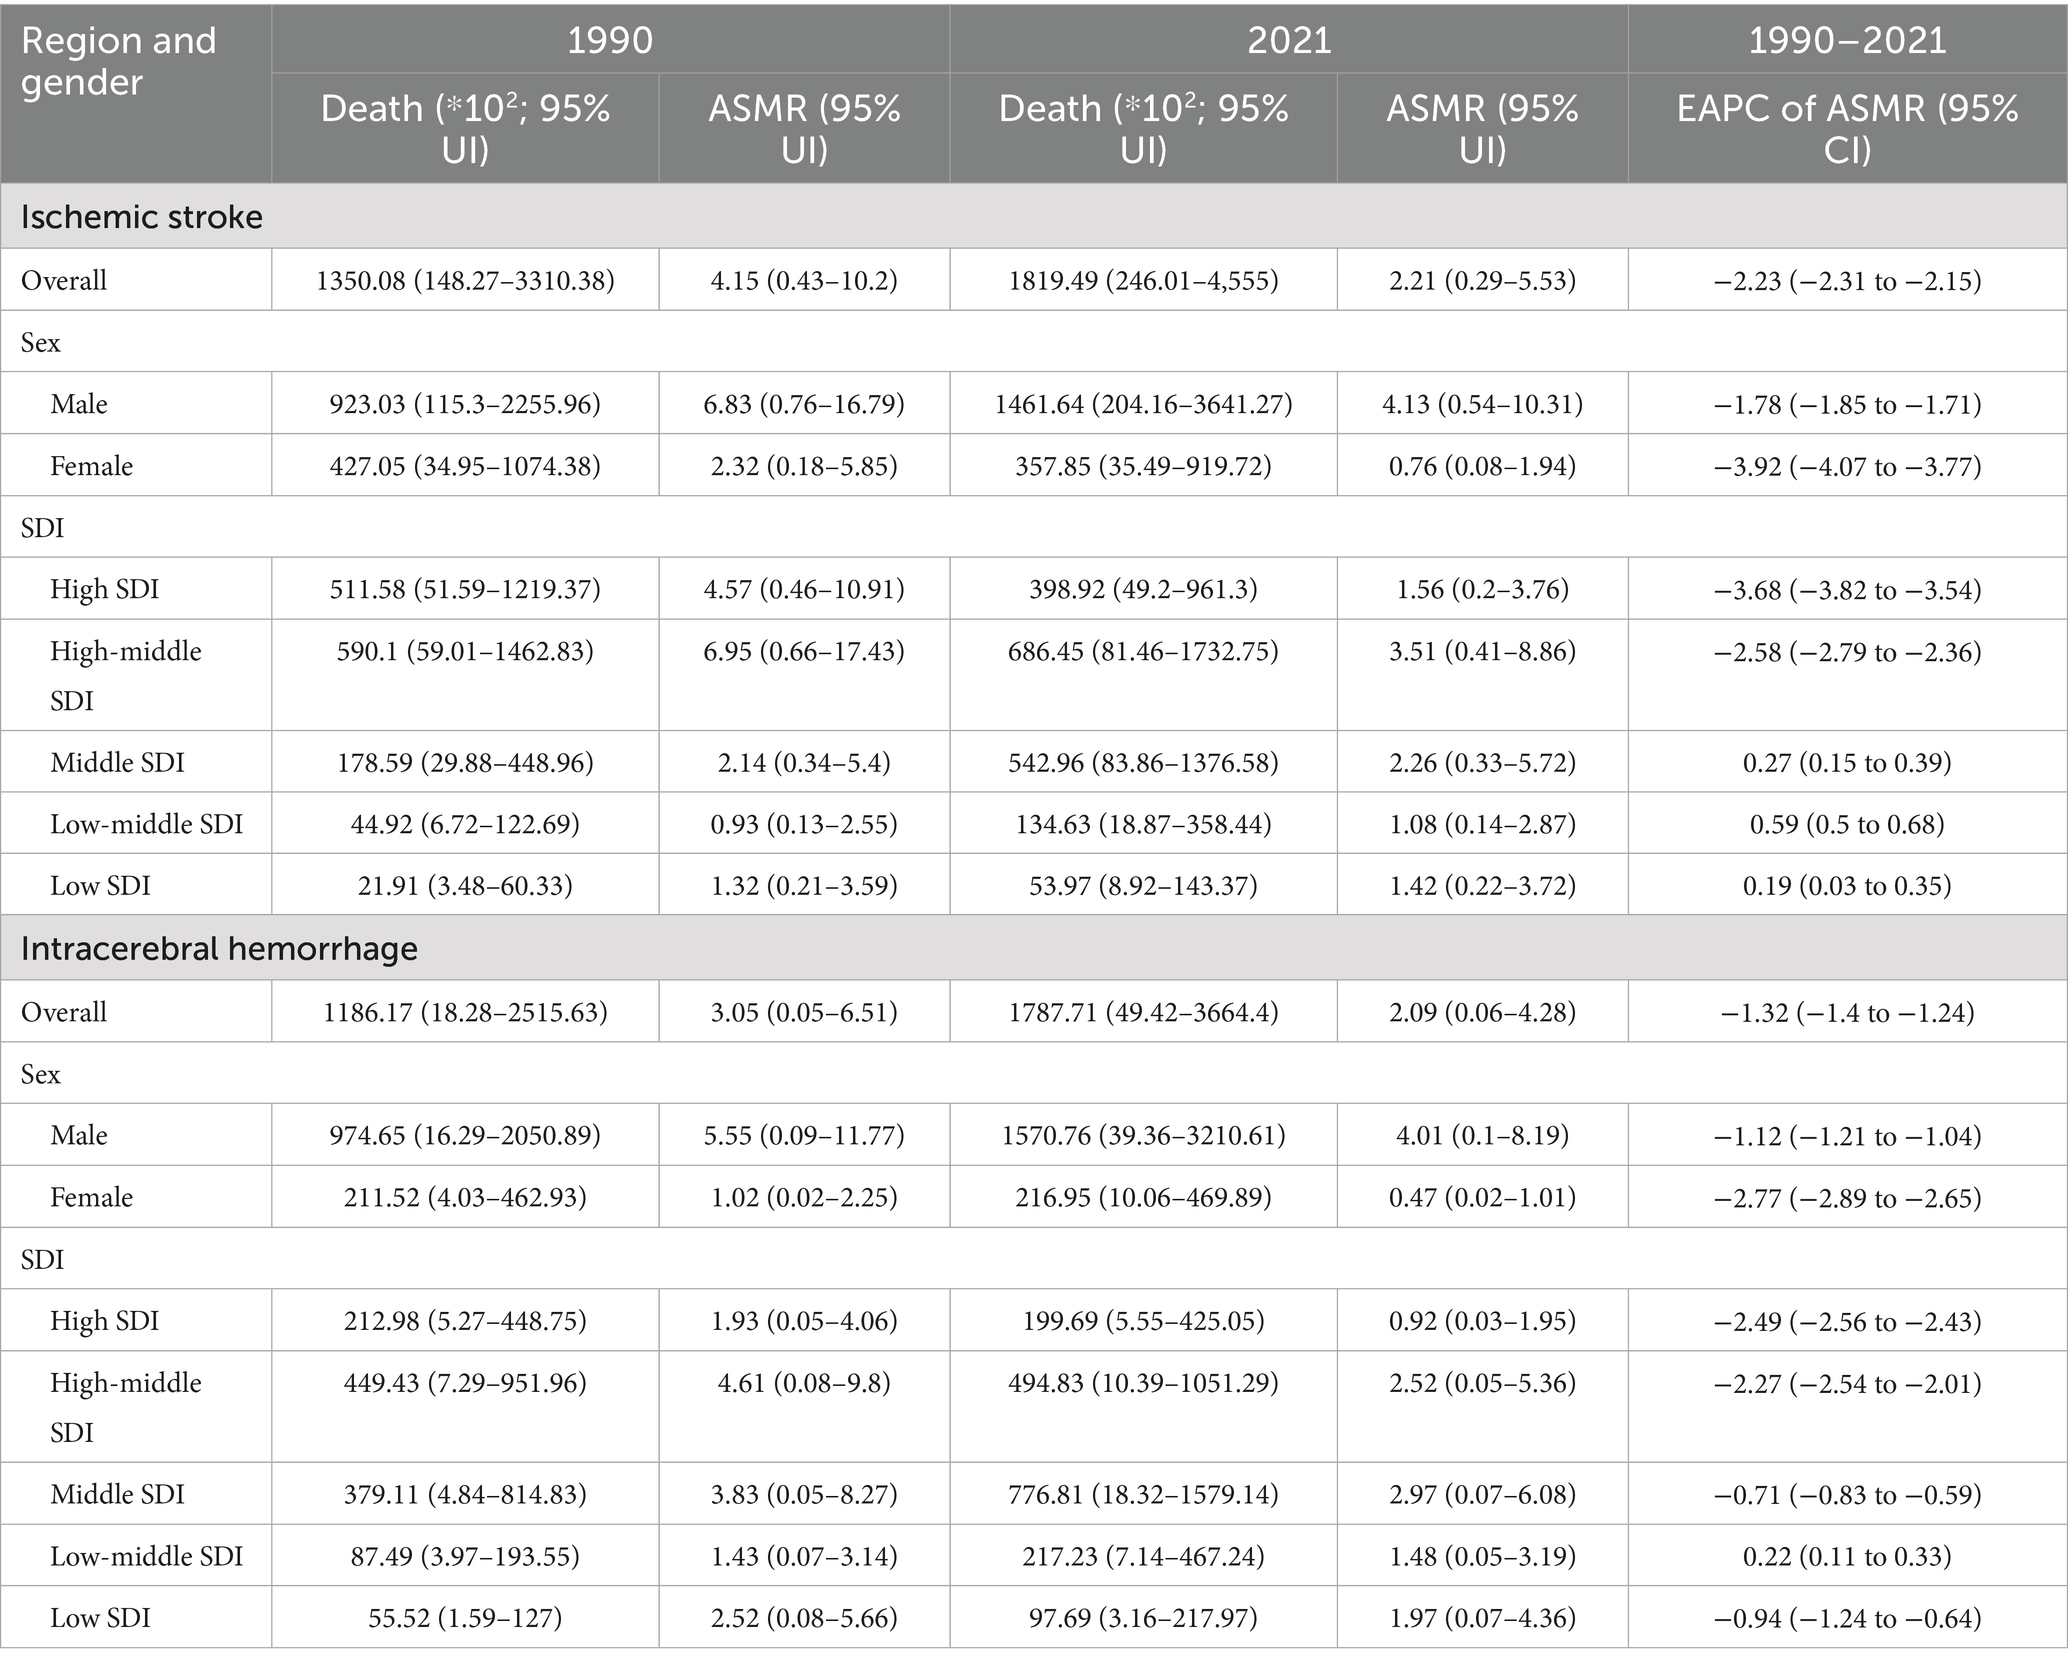Click the 'Region and gender' header cell
The image size is (2068, 1666).
135,92
